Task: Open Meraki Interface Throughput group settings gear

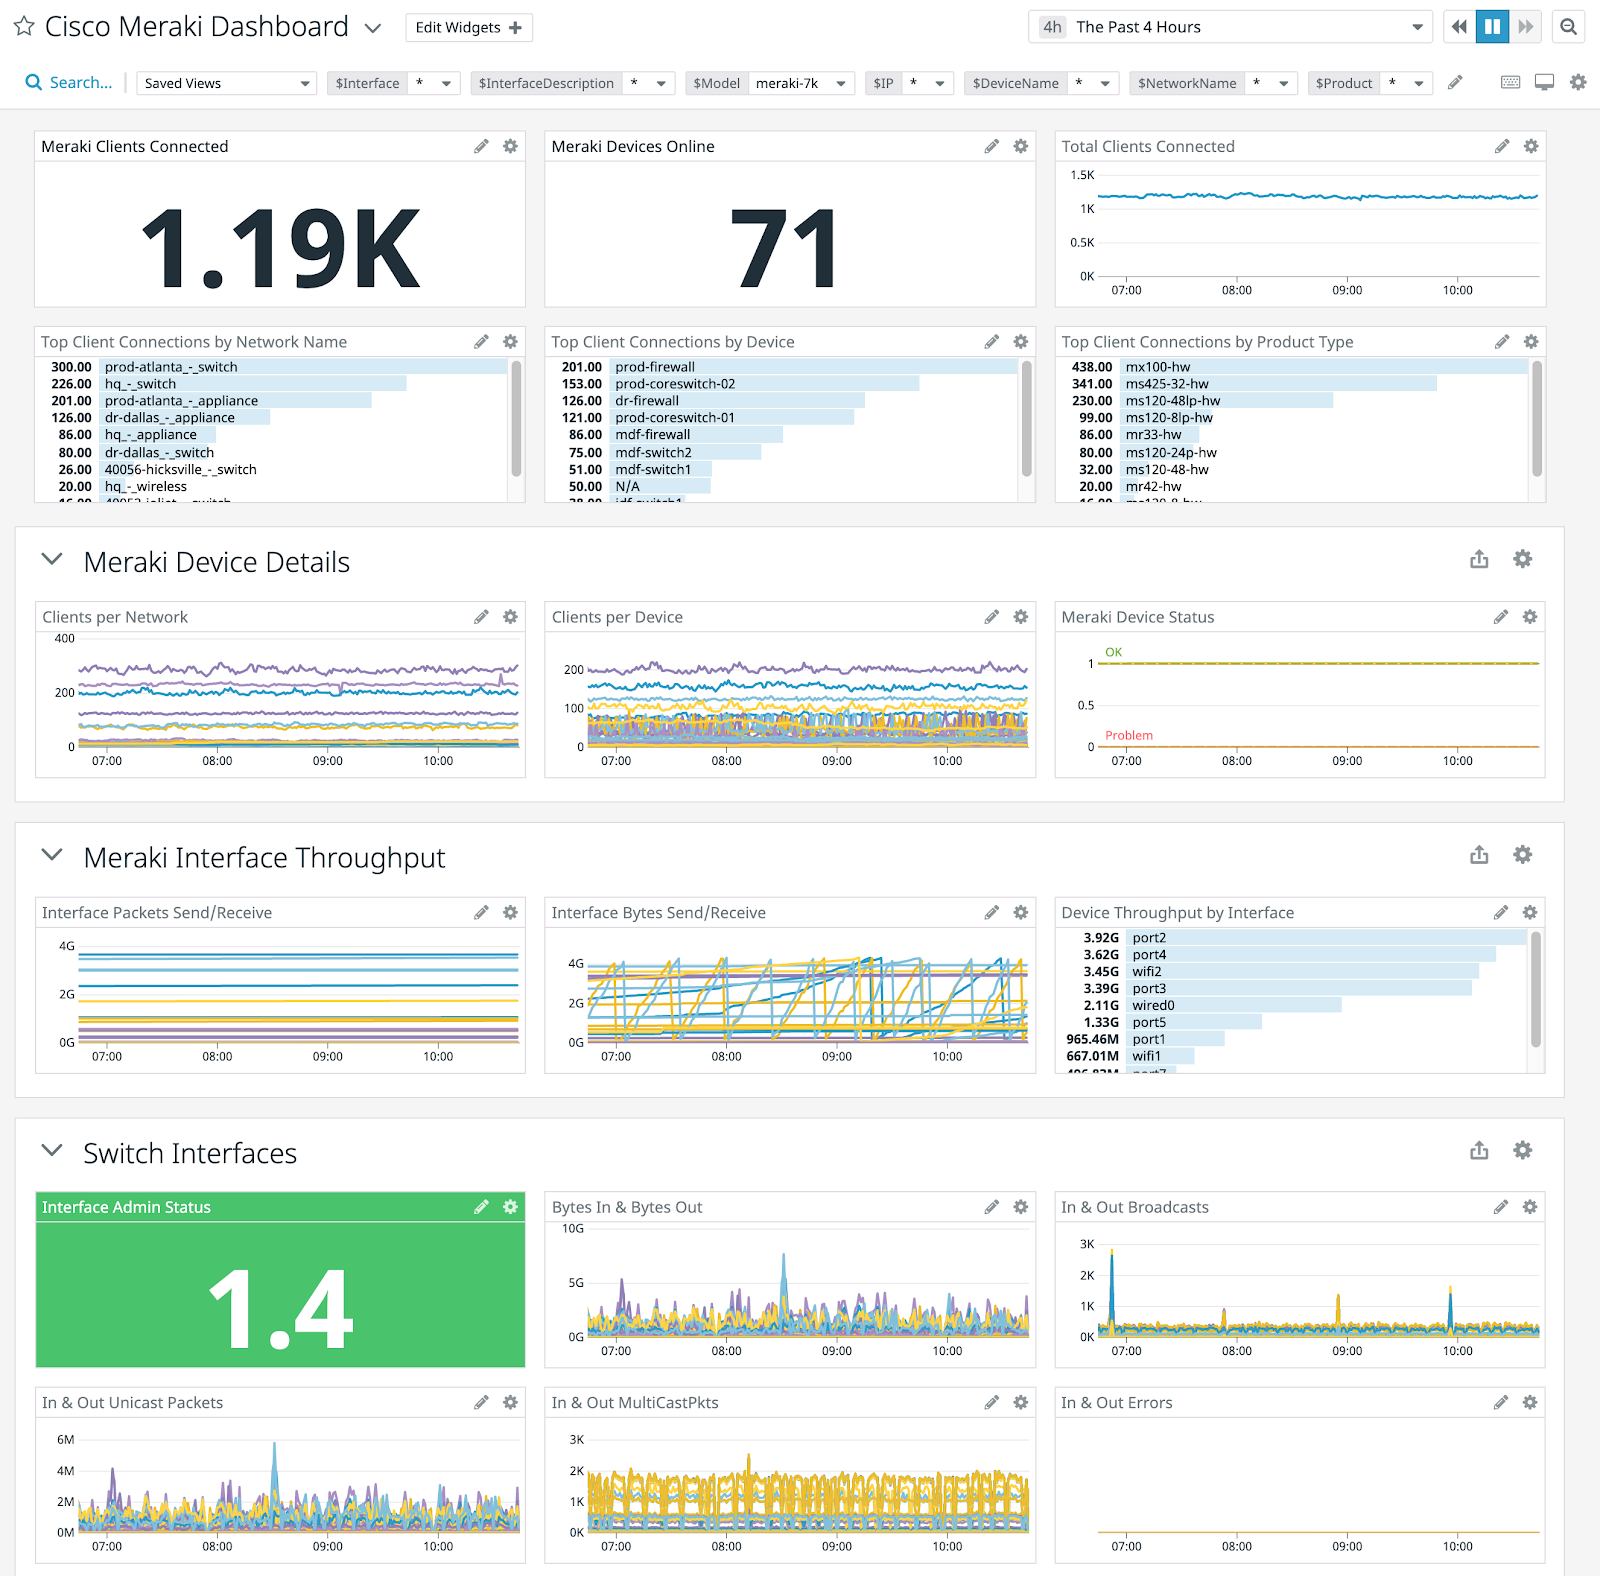Action: pyautogui.click(x=1522, y=854)
